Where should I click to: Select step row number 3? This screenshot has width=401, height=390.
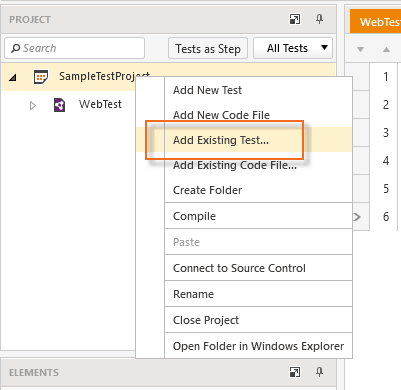pos(386,133)
